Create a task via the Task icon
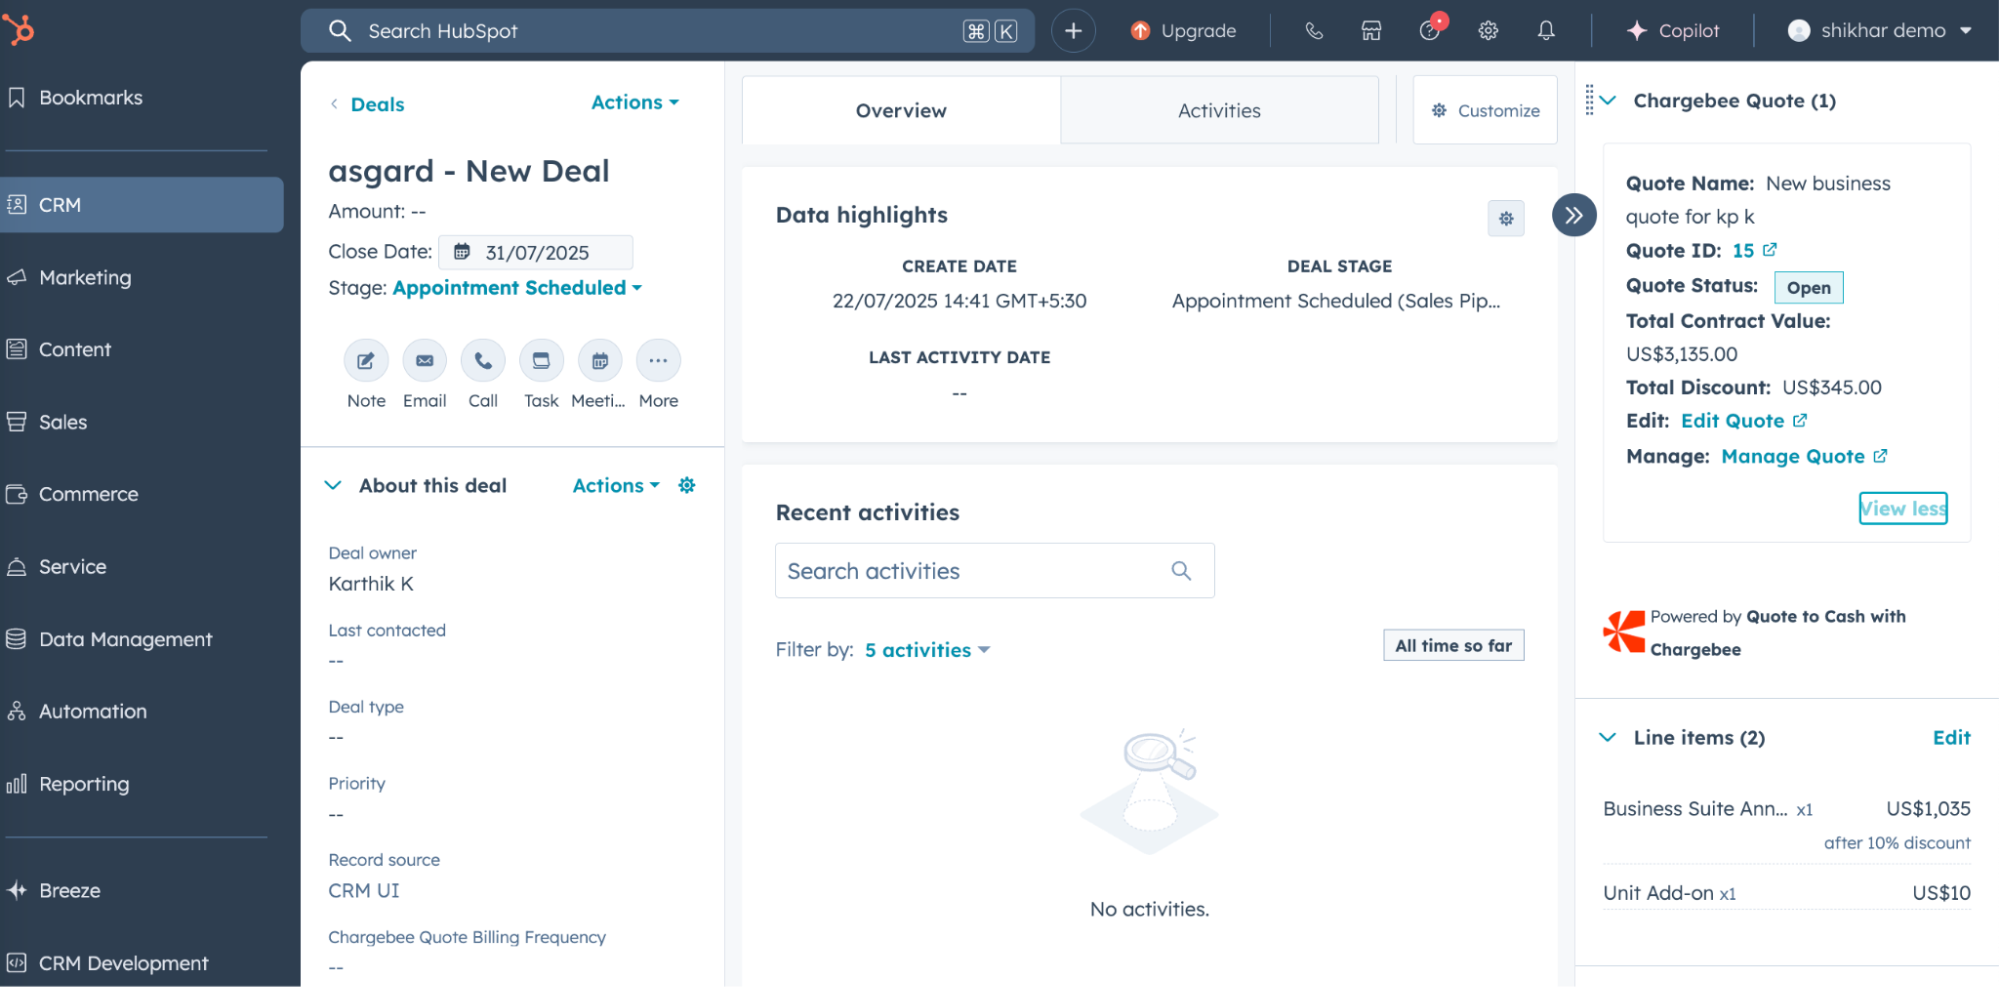Viewport: 1999px width, 987px height. (x=541, y=361)
